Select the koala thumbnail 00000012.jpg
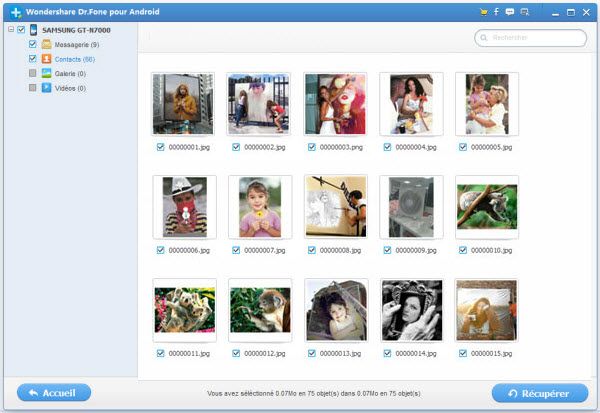The image size is (600, 413). 260,310
